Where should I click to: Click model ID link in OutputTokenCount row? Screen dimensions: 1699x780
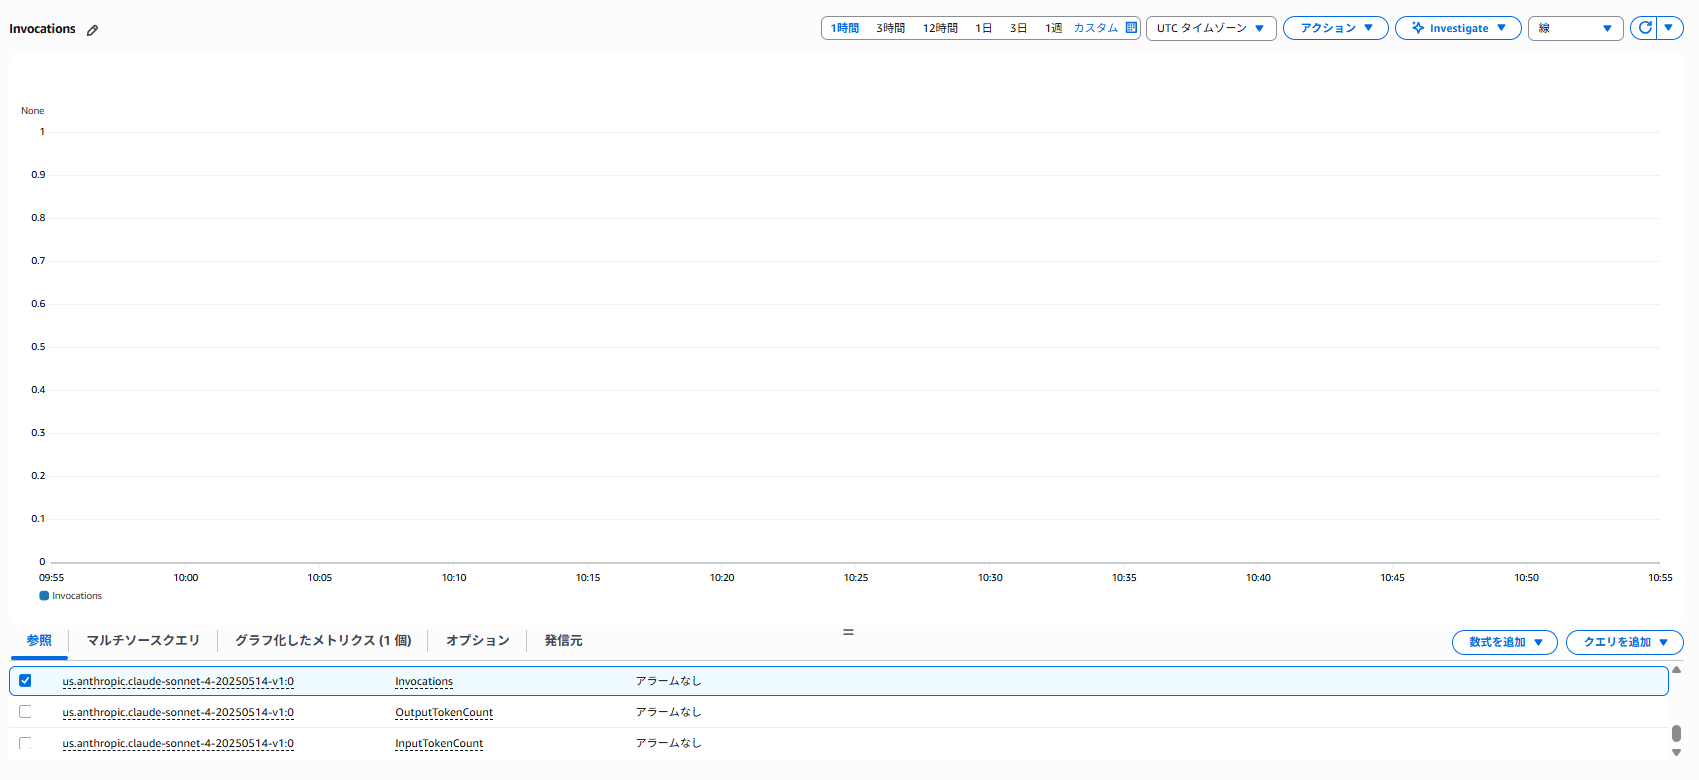(178, 713)
